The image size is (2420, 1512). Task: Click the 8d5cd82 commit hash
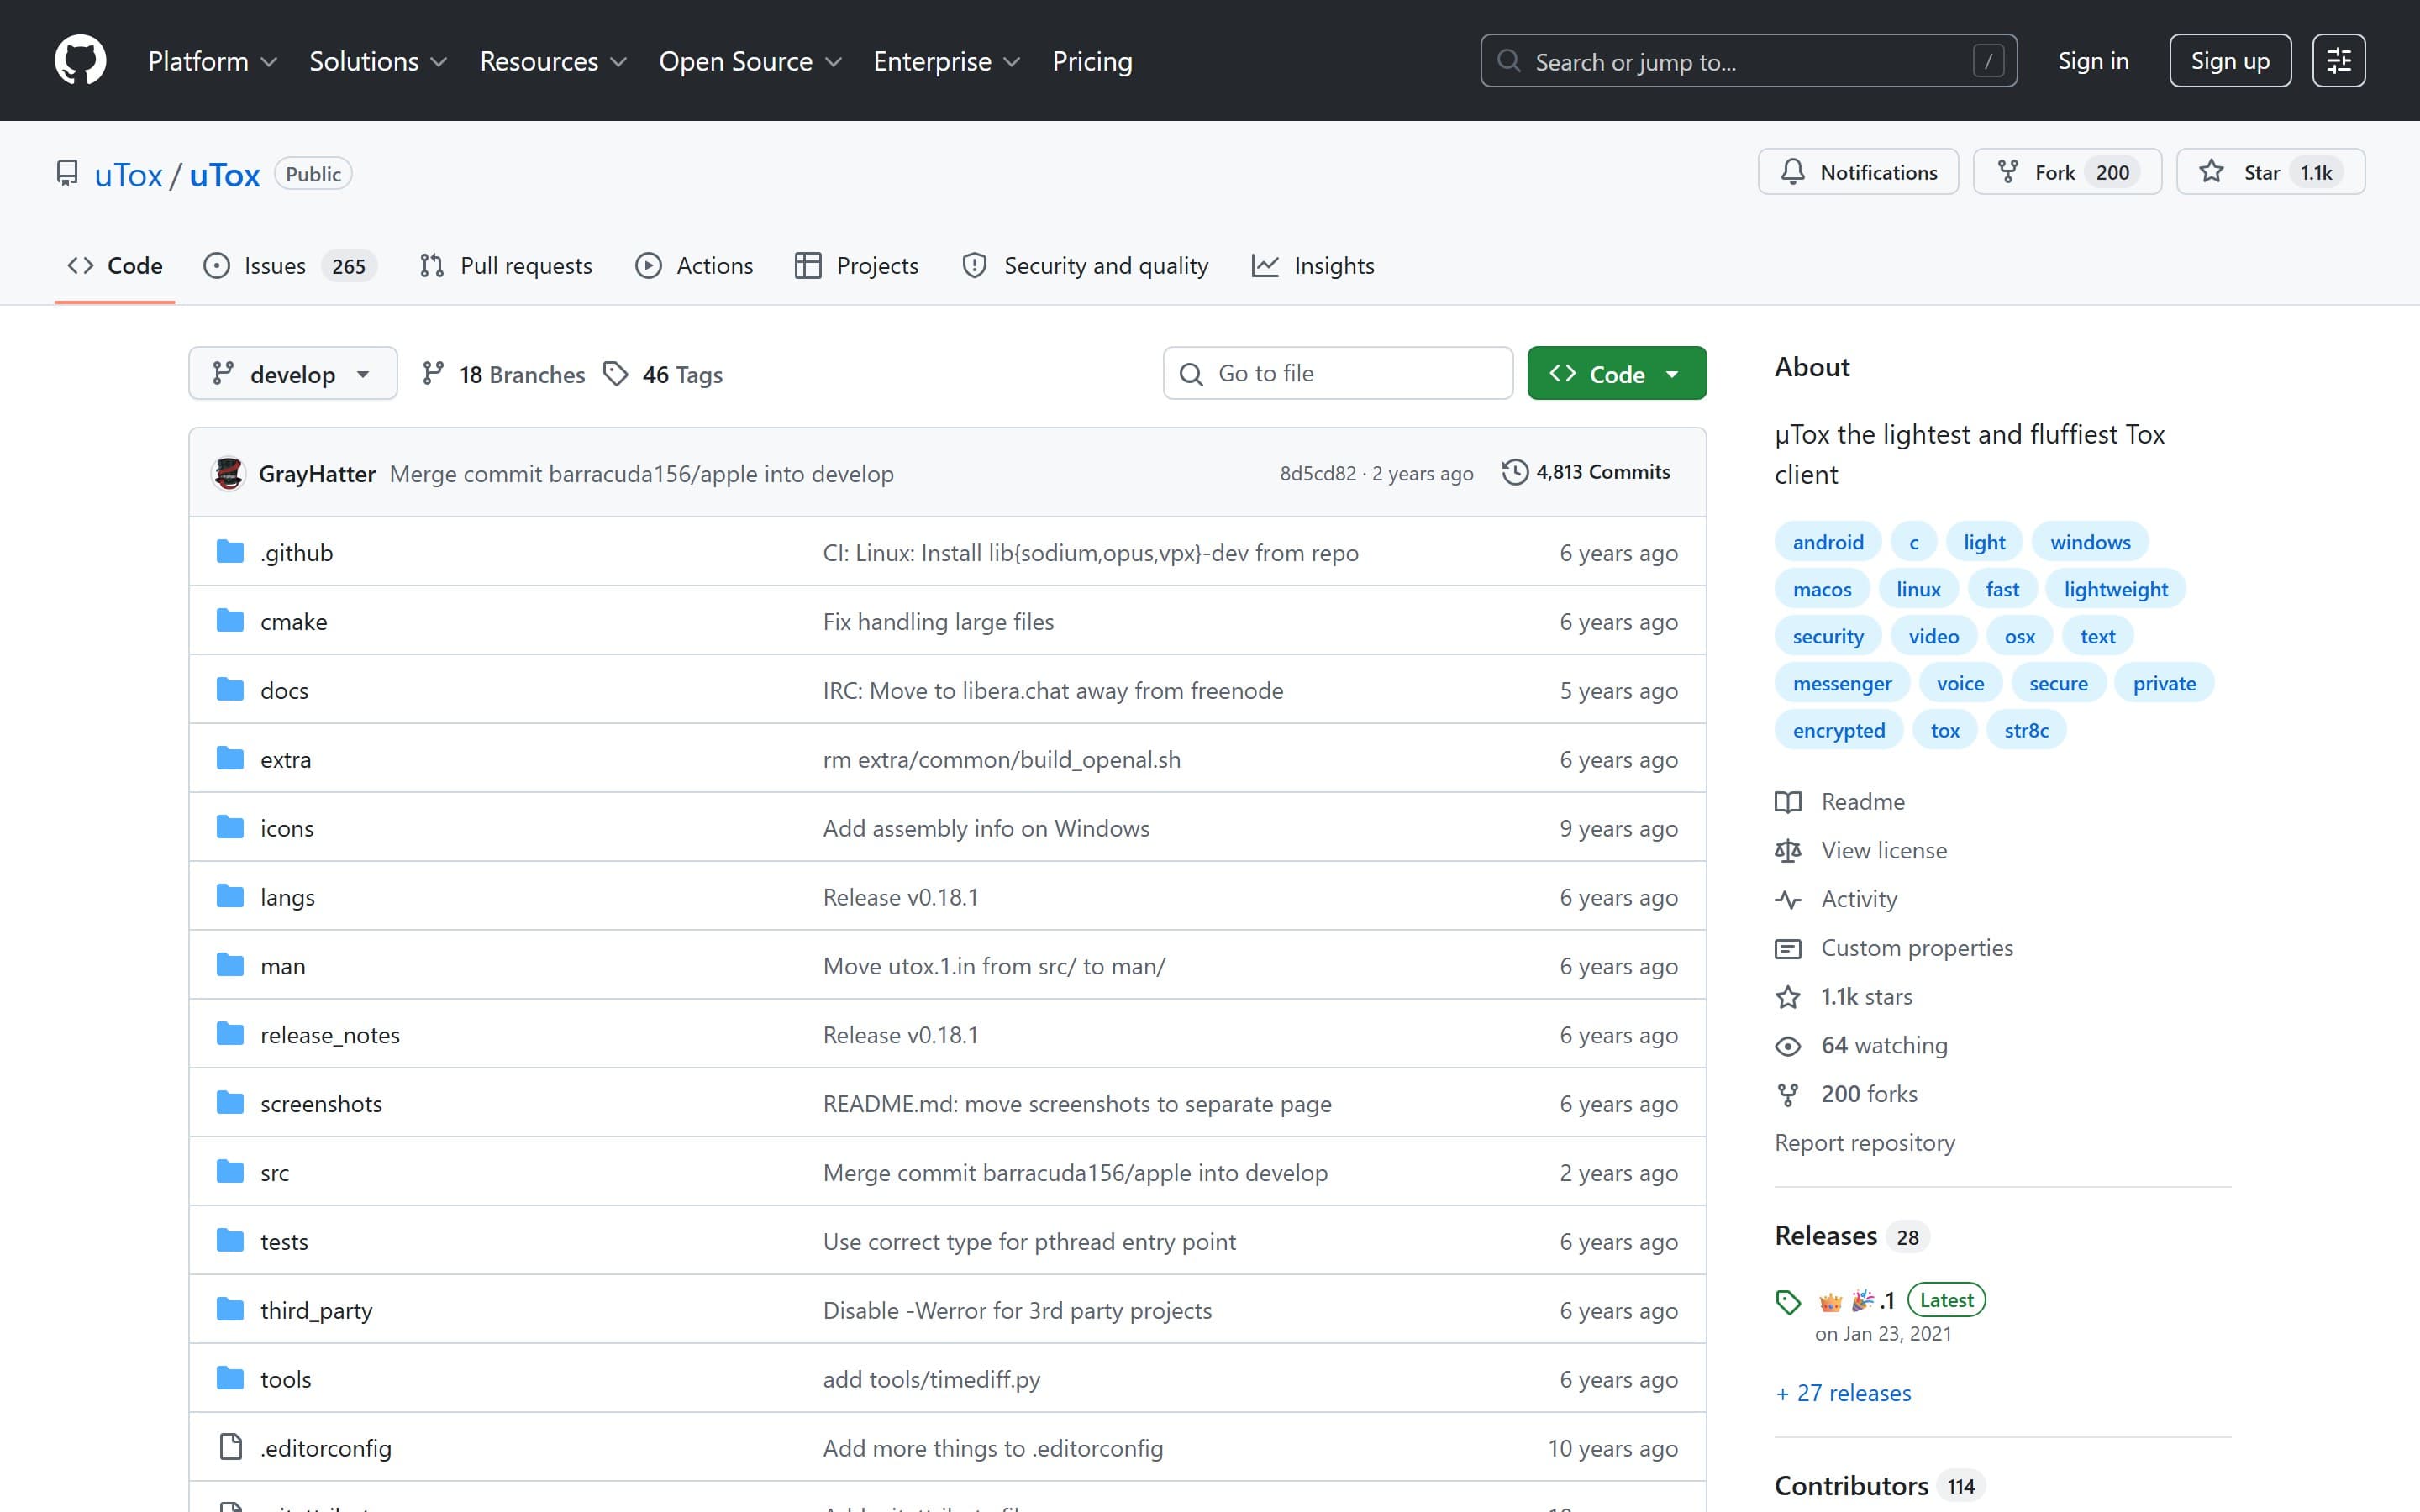[1317, 474]
